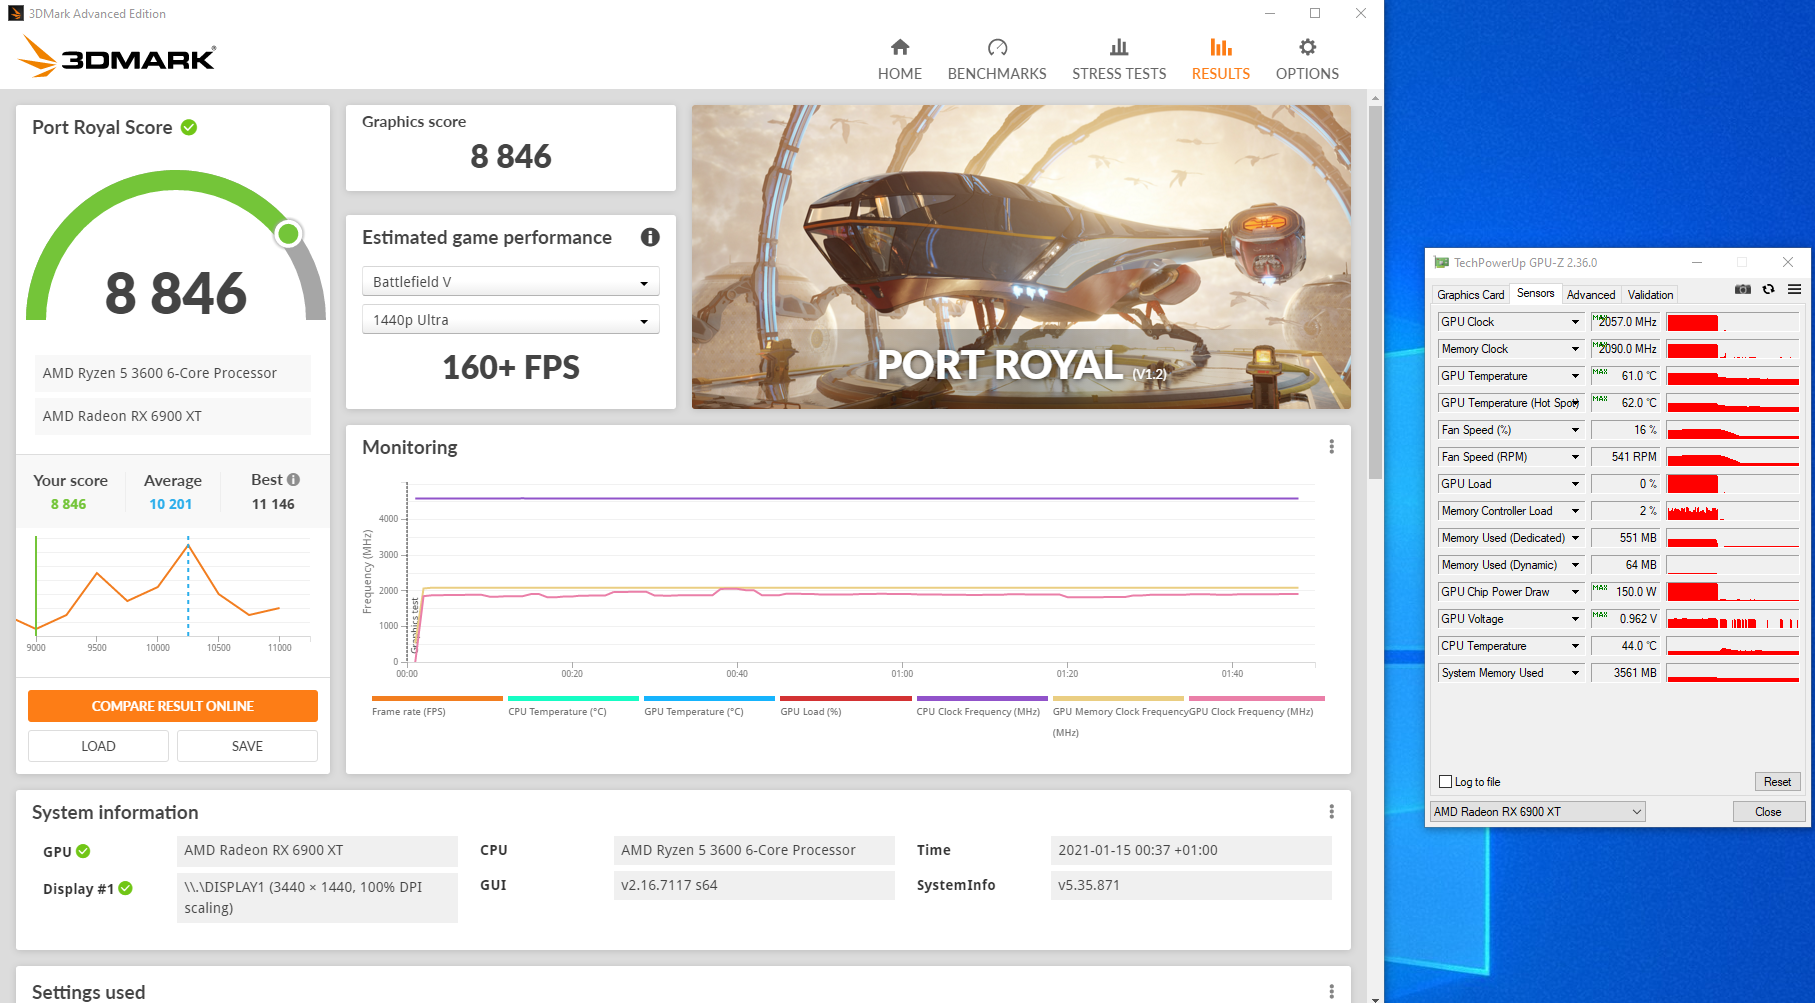Click the SAVE result button
Image resolution: width=1815 pixels, height=1003 pixels.
[247, 746]
